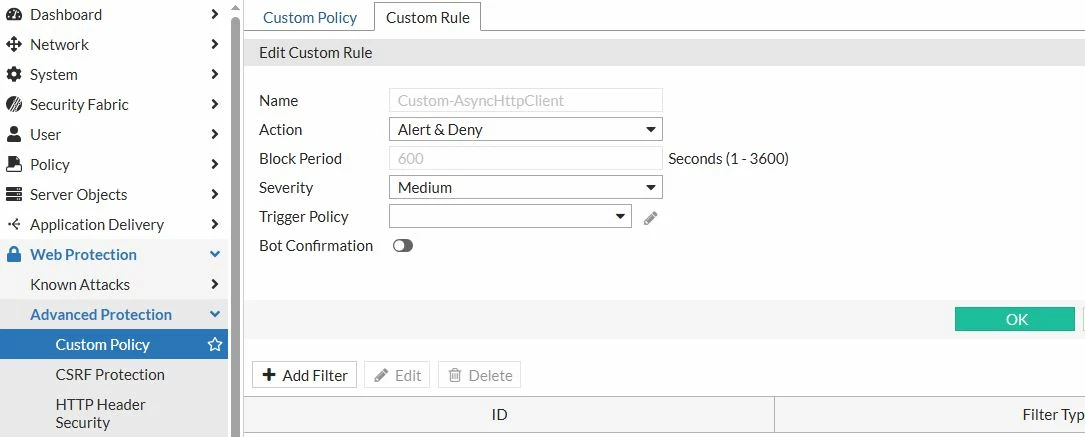Expand the System menu chevron
This screenshot has height=437, width=1085.
215,74
